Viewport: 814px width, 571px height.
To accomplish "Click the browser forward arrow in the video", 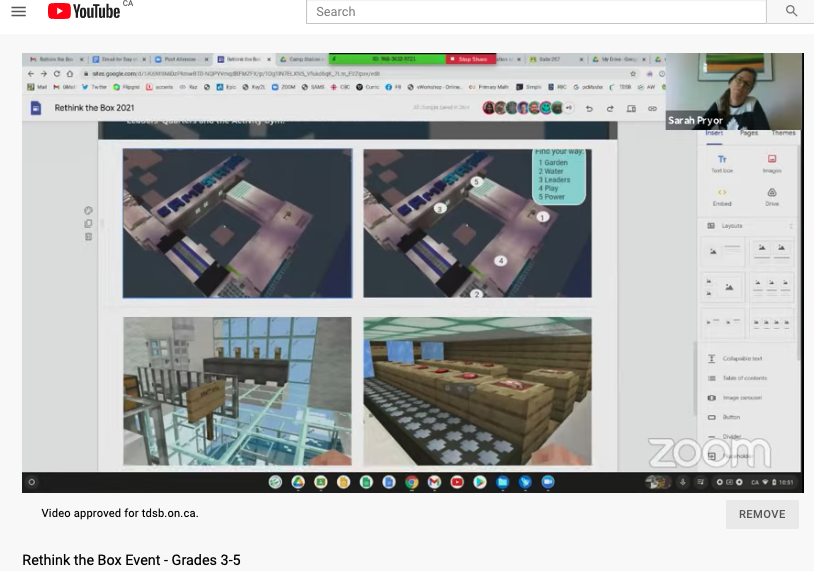I will 44,74.
